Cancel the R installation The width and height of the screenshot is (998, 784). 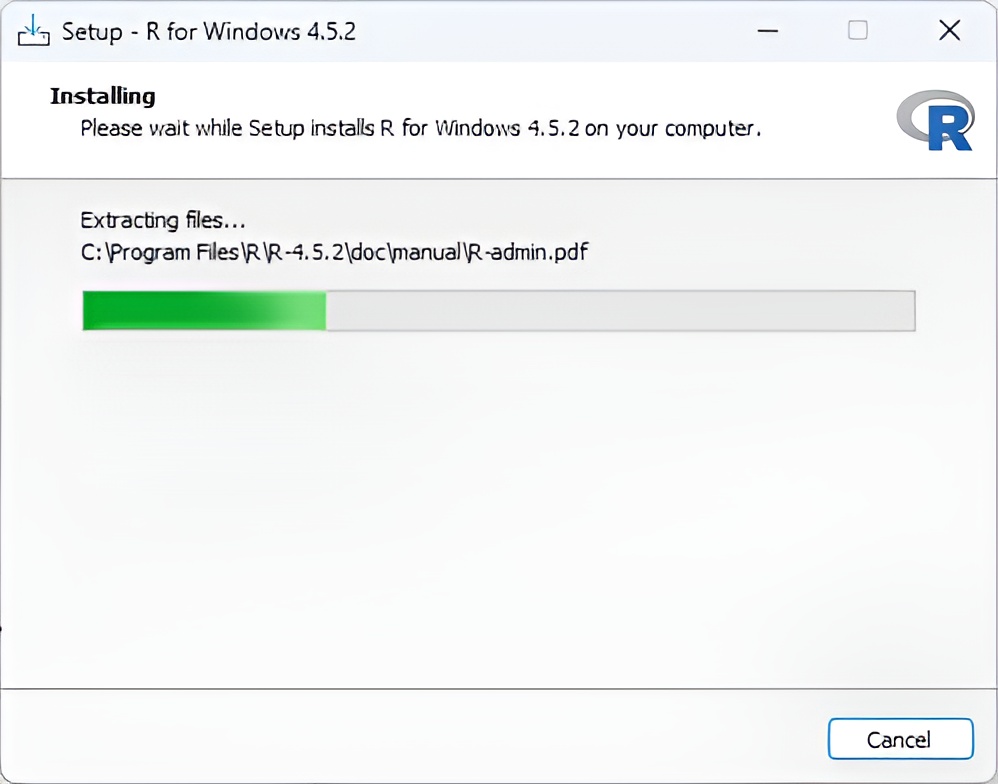pyautogui.click(x=900, y=740)
